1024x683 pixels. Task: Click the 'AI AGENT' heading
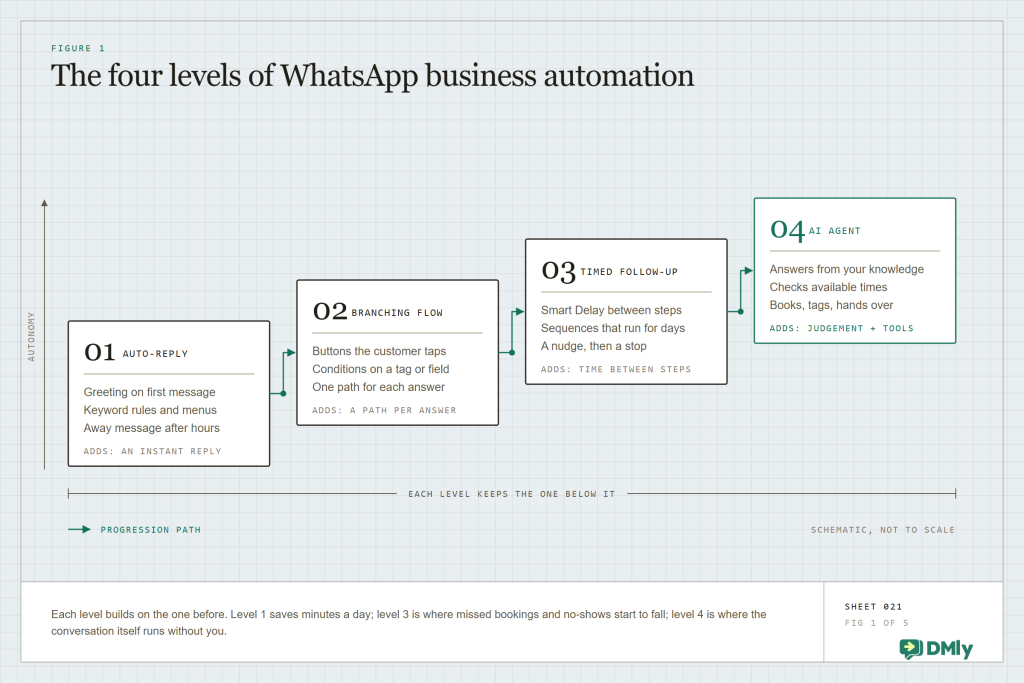tap(835, 230)
